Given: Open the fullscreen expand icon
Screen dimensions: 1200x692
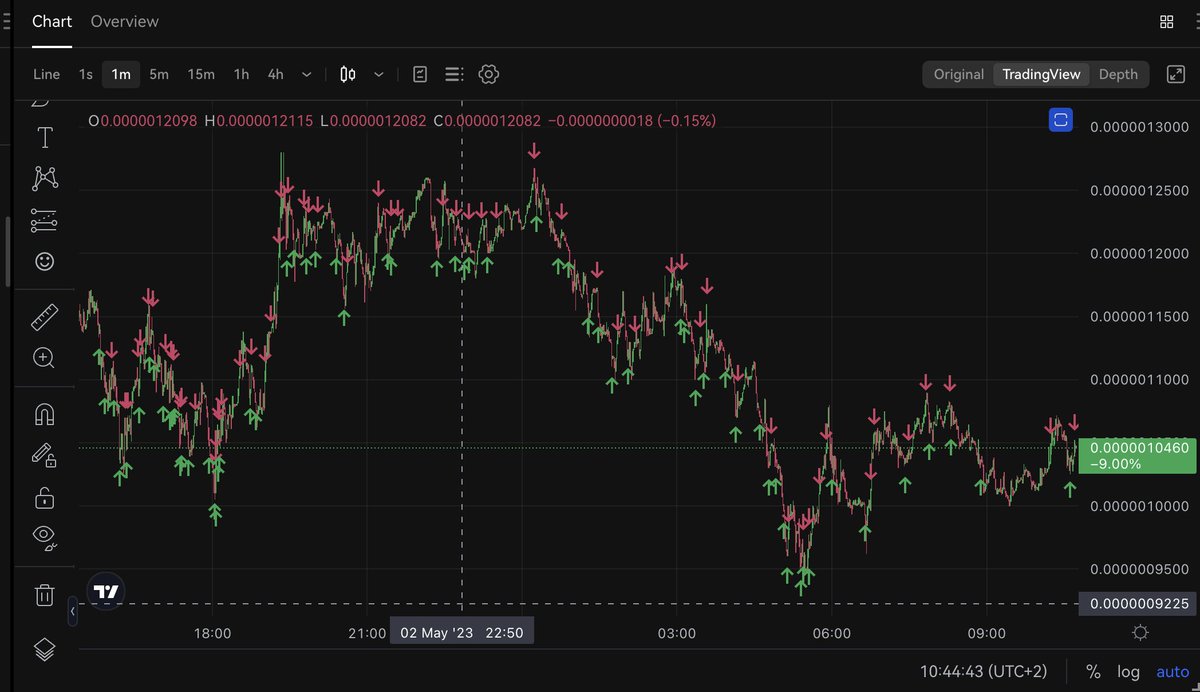Looking at the screenshot, I should (x=1176, y=74).
